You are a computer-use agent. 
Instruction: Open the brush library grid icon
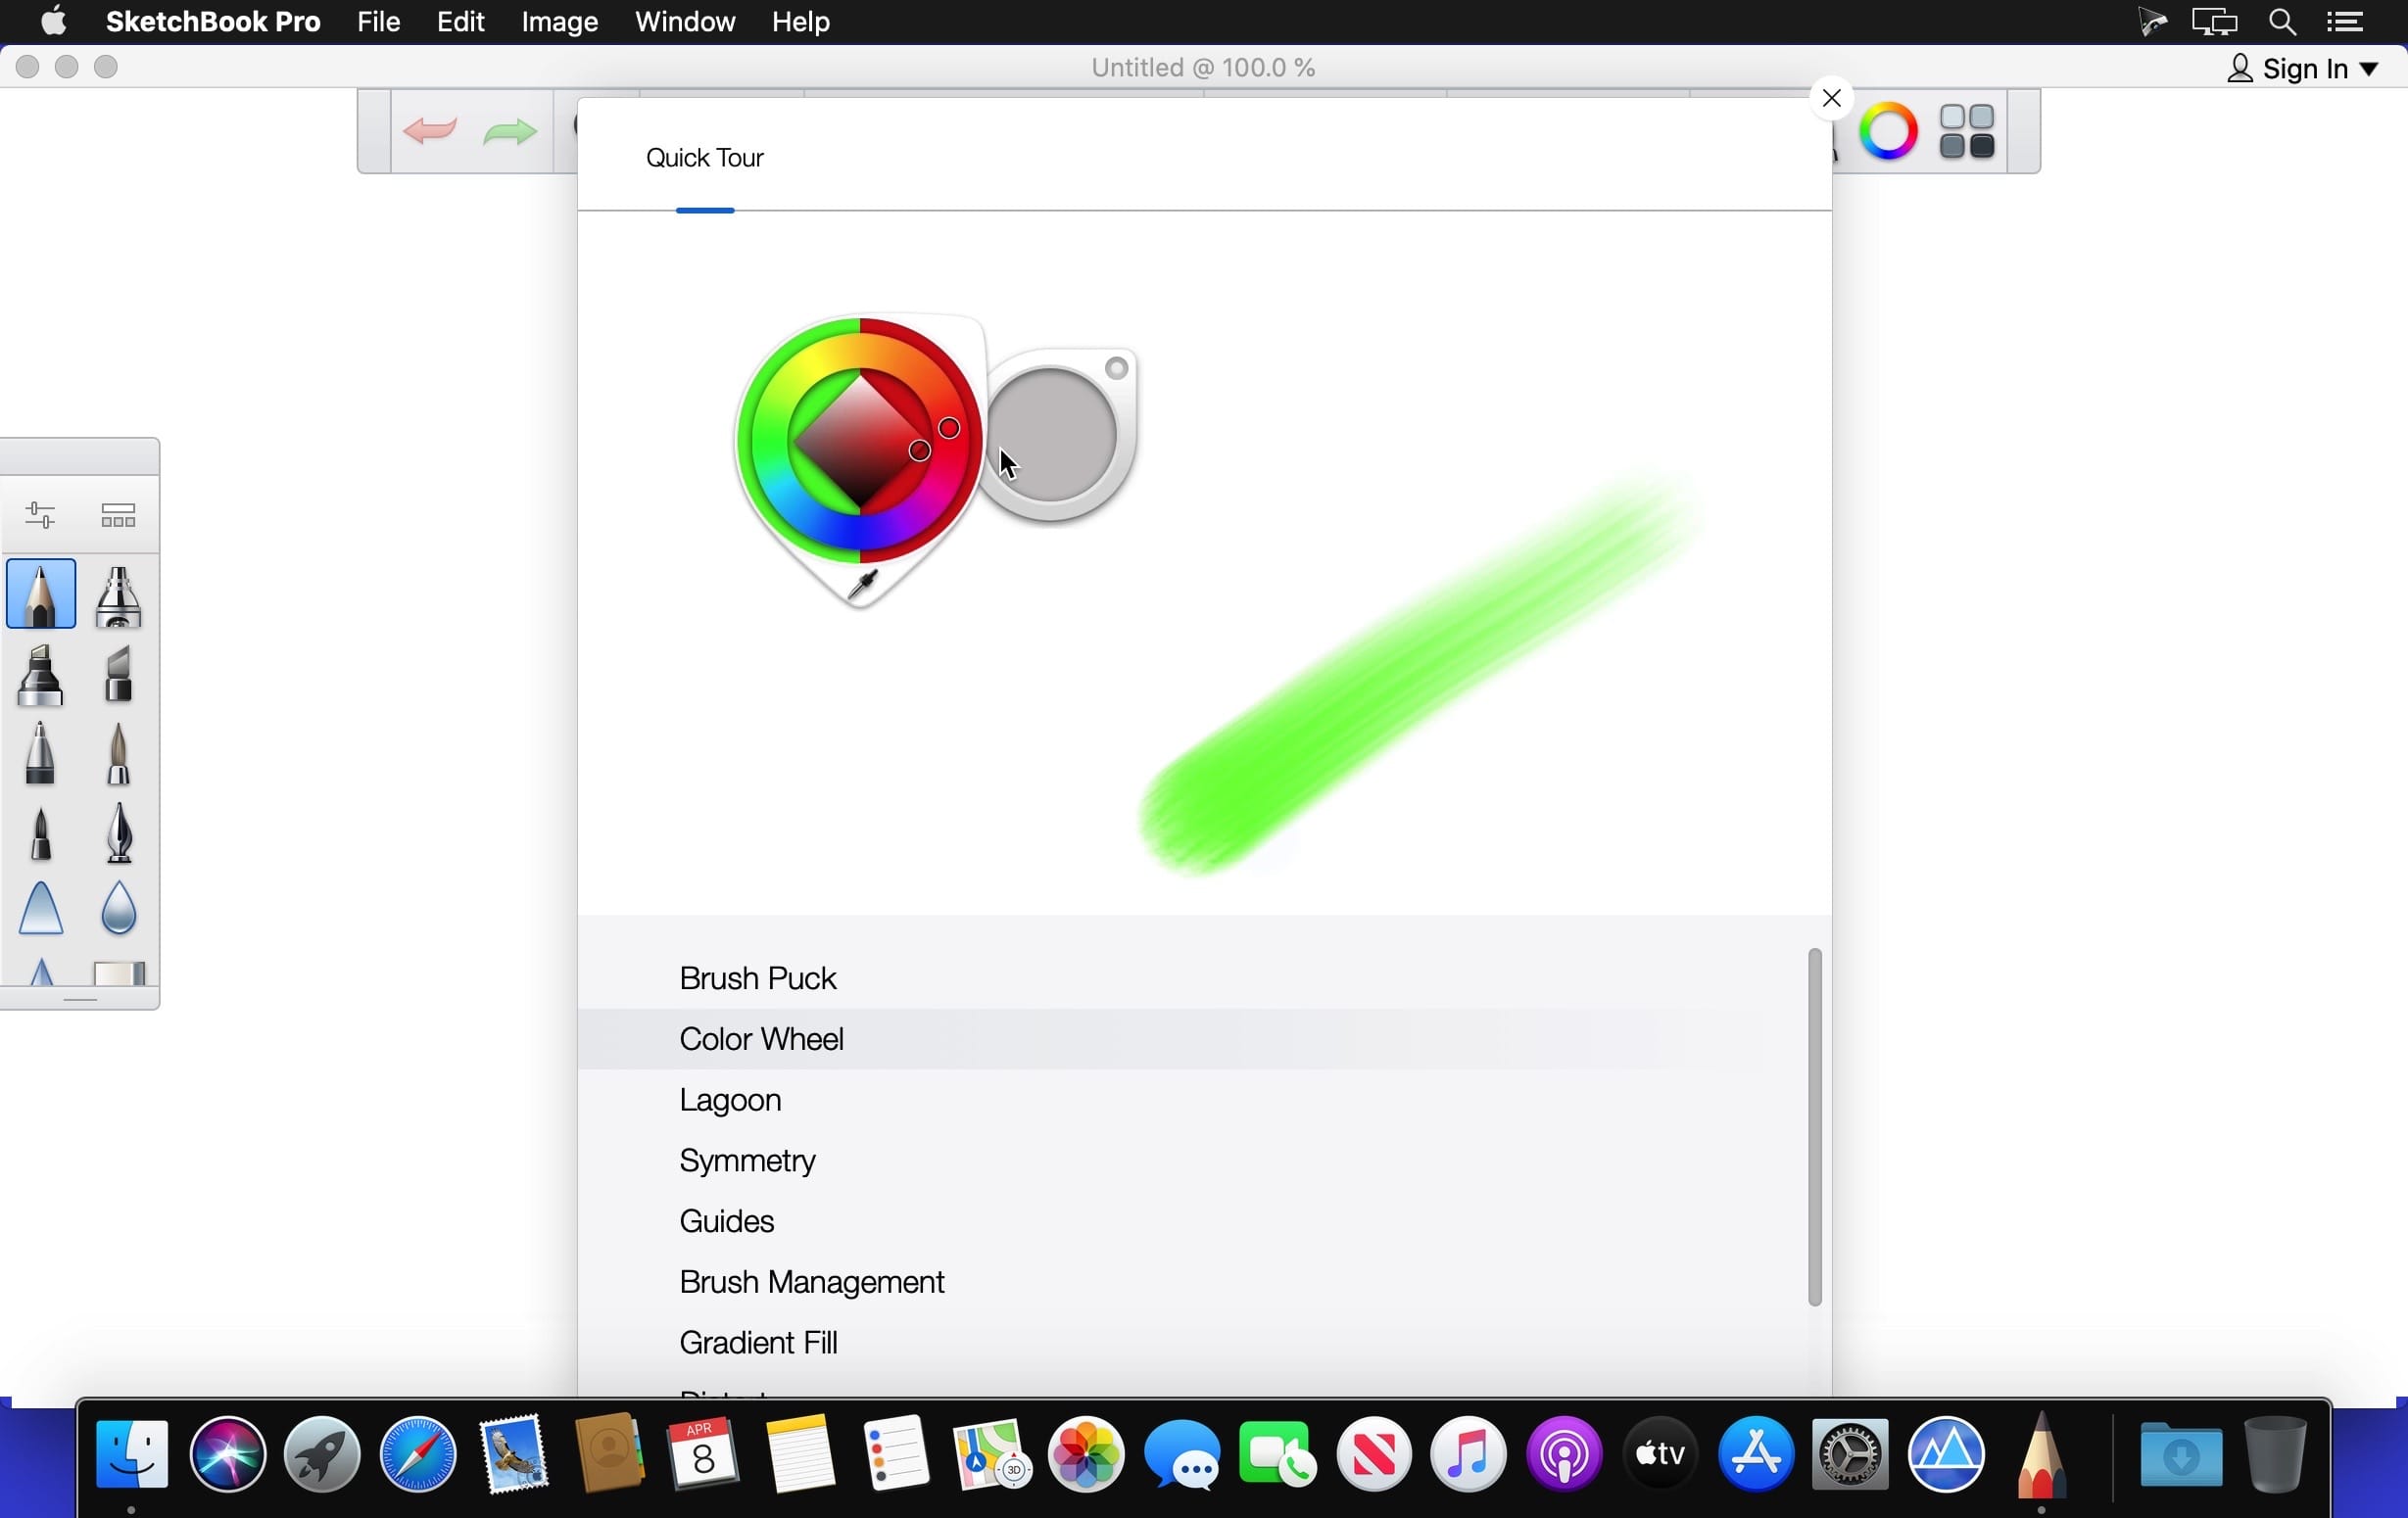tap(118, 515)
